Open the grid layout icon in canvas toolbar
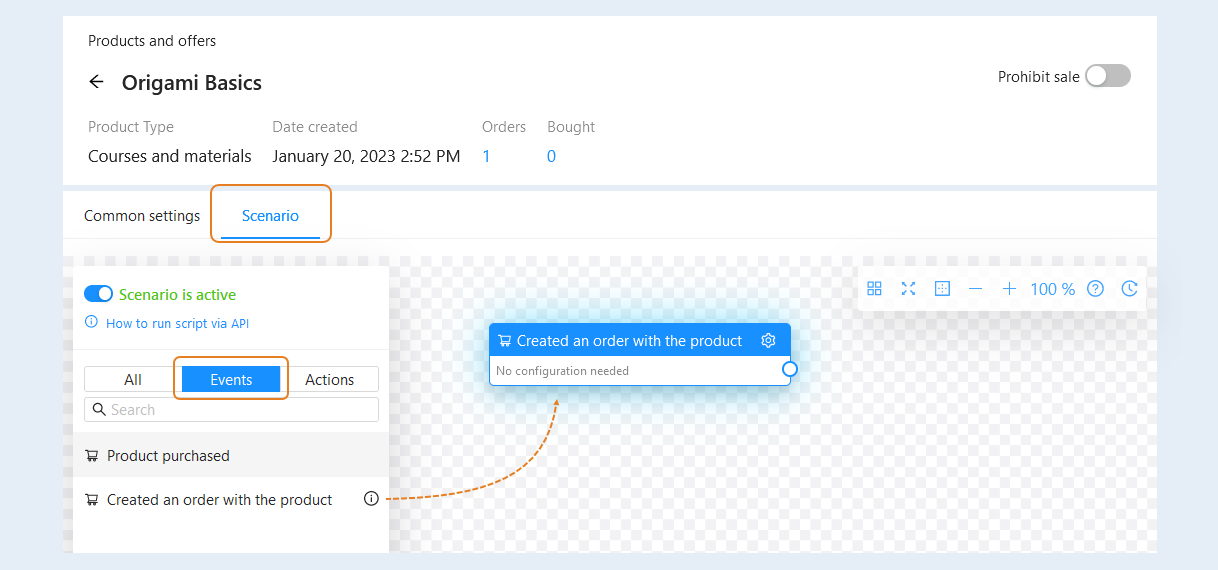The width and height of the screenshot is (1218, 570). [874, 289]
